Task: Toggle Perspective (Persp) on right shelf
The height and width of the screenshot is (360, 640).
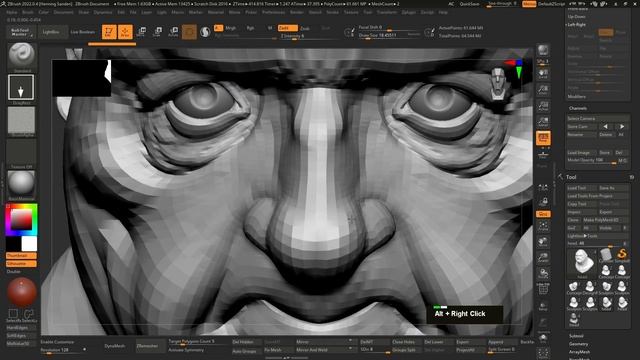Action: coord(543,138)
